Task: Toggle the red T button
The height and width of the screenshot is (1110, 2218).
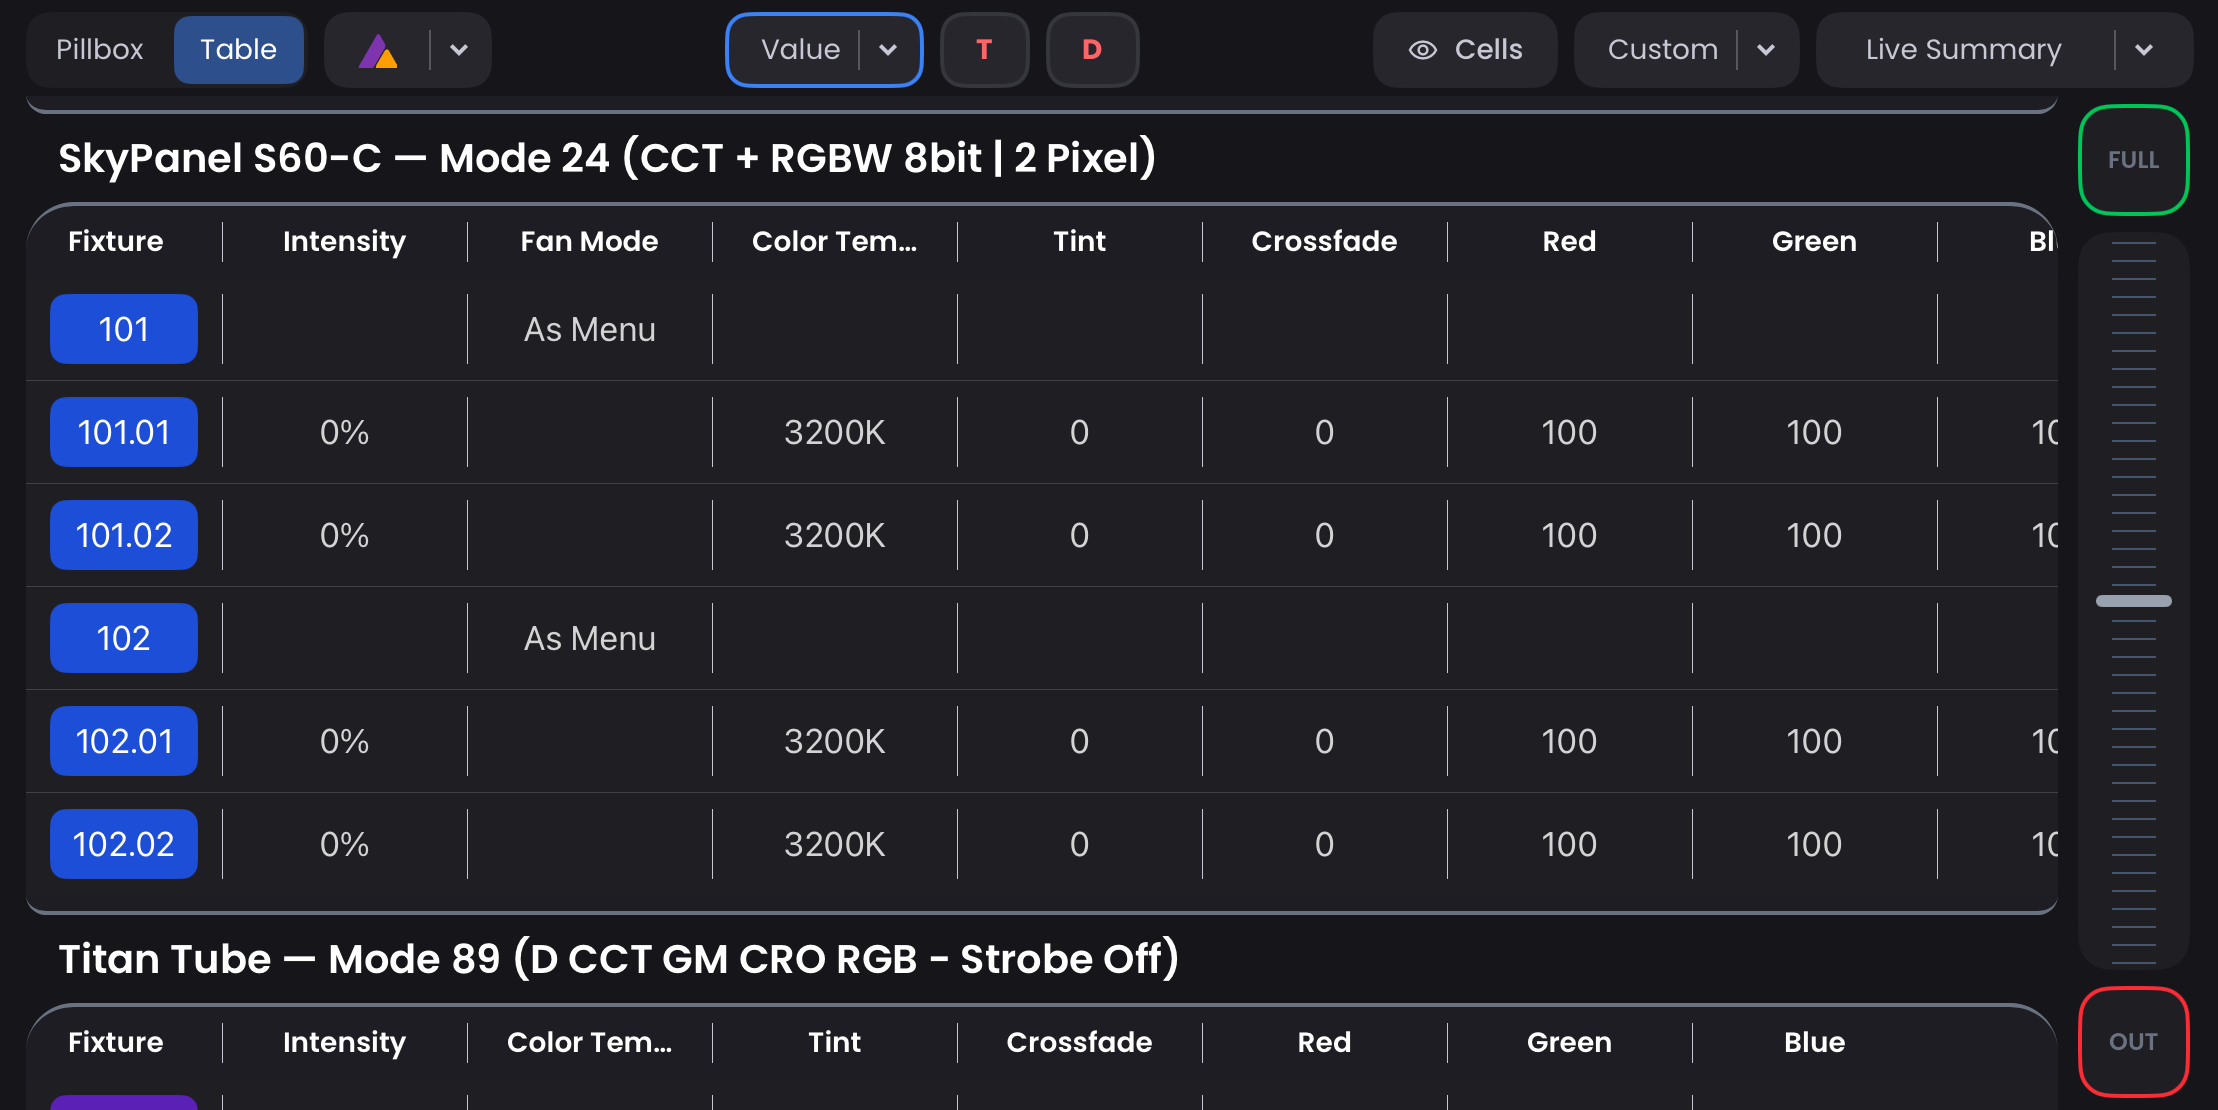Action: [984, 50]
